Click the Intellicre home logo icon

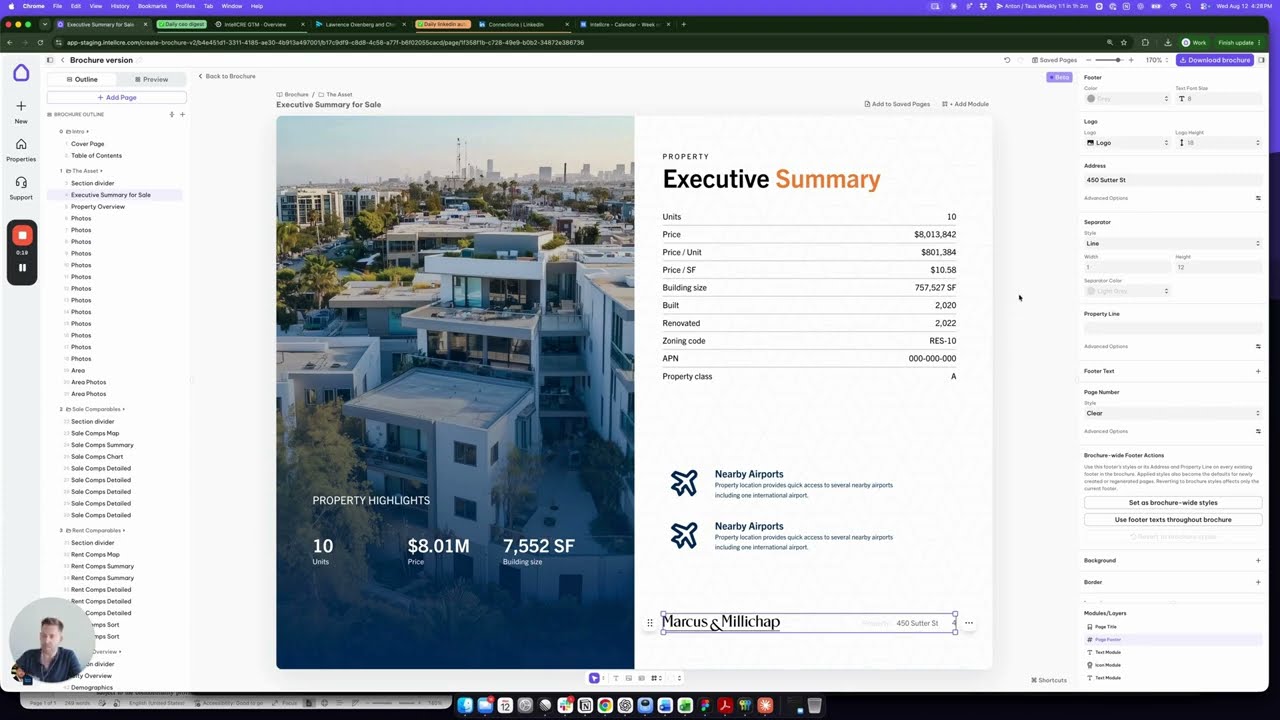tap(21, 73)
